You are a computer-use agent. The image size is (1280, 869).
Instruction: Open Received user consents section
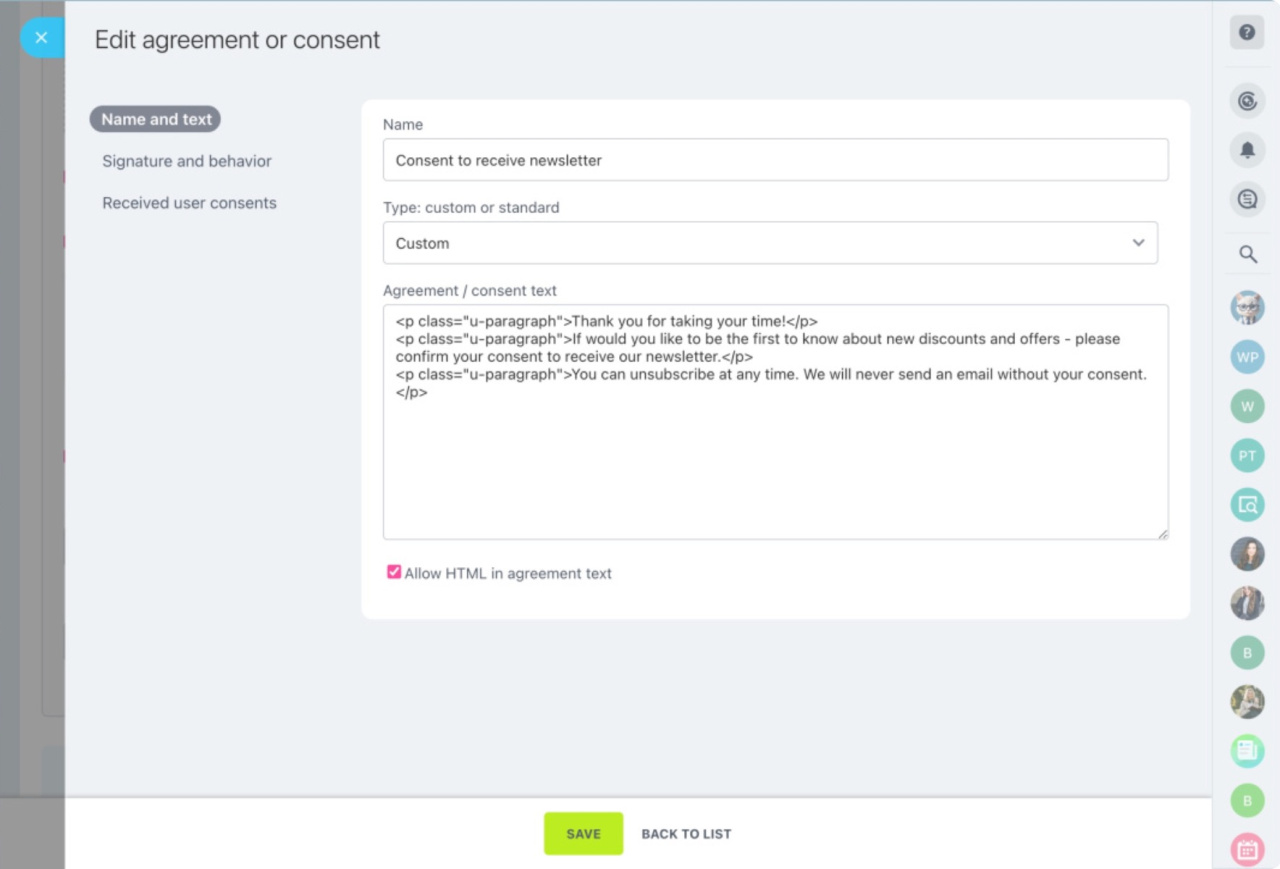189,203
